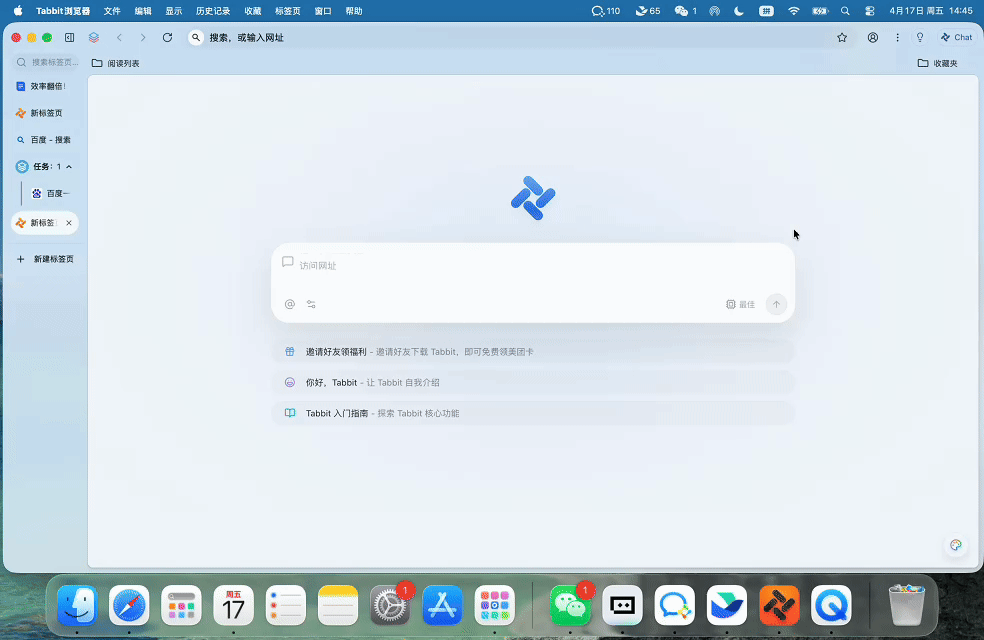Switch to the 效率翻倍 tab
This screenshot has height=640, width=984.
[45, 86]
